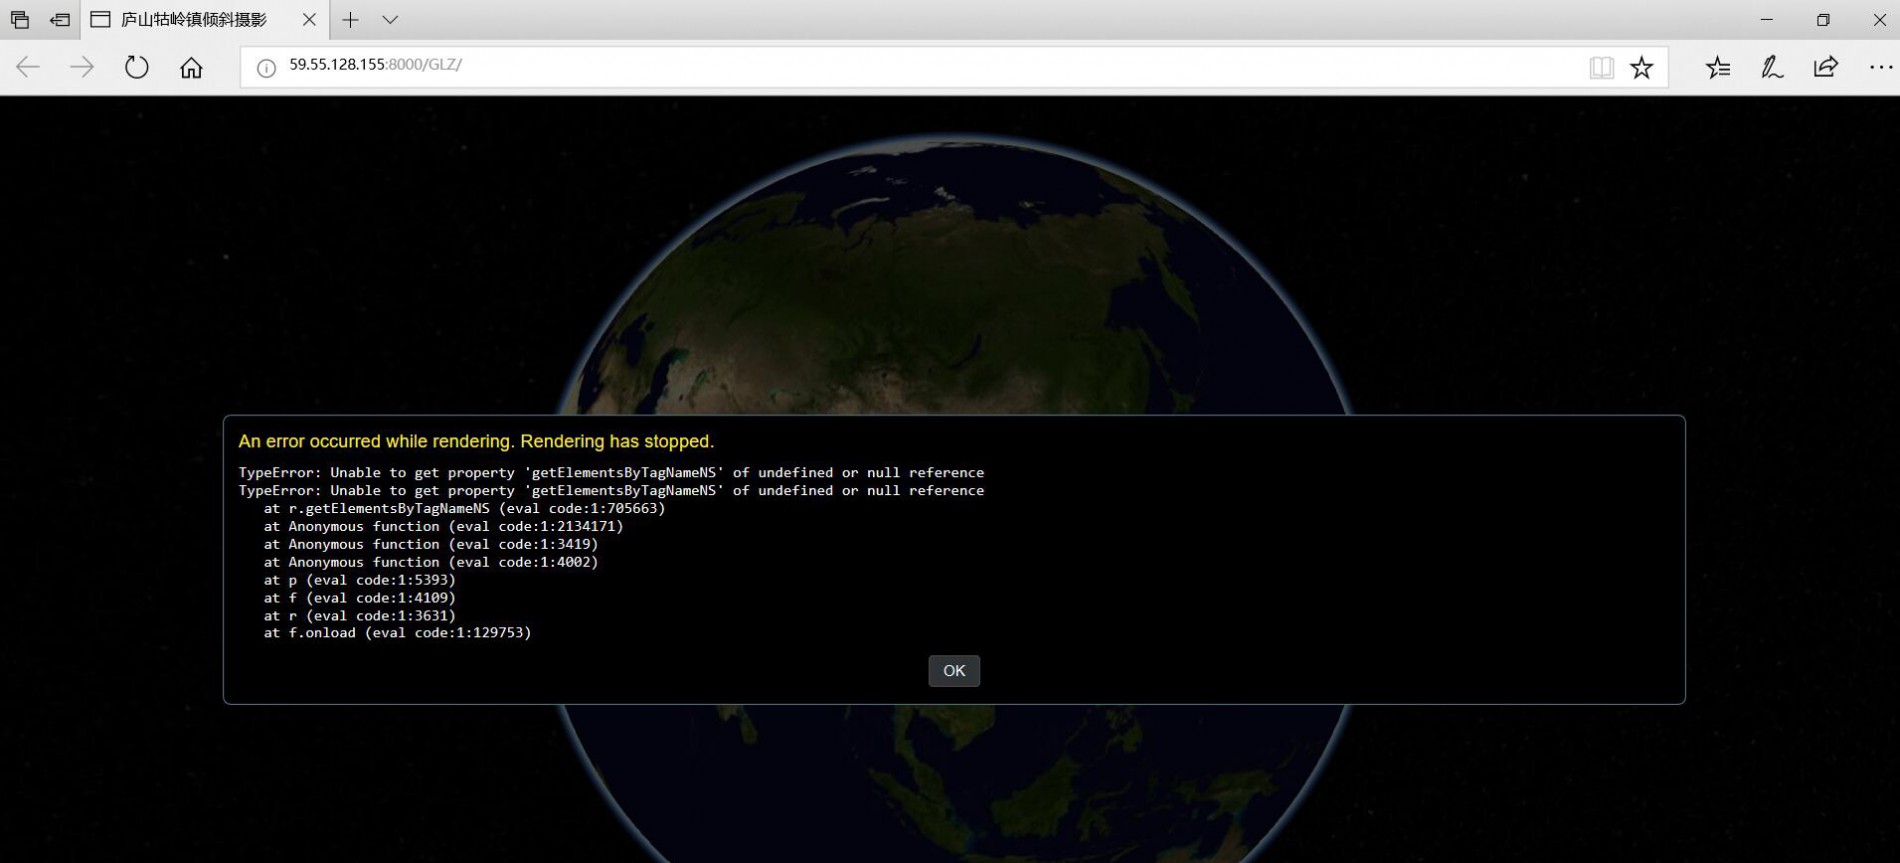Click stack line 'at p (eval code:1:5393)'

pos(359,579)
